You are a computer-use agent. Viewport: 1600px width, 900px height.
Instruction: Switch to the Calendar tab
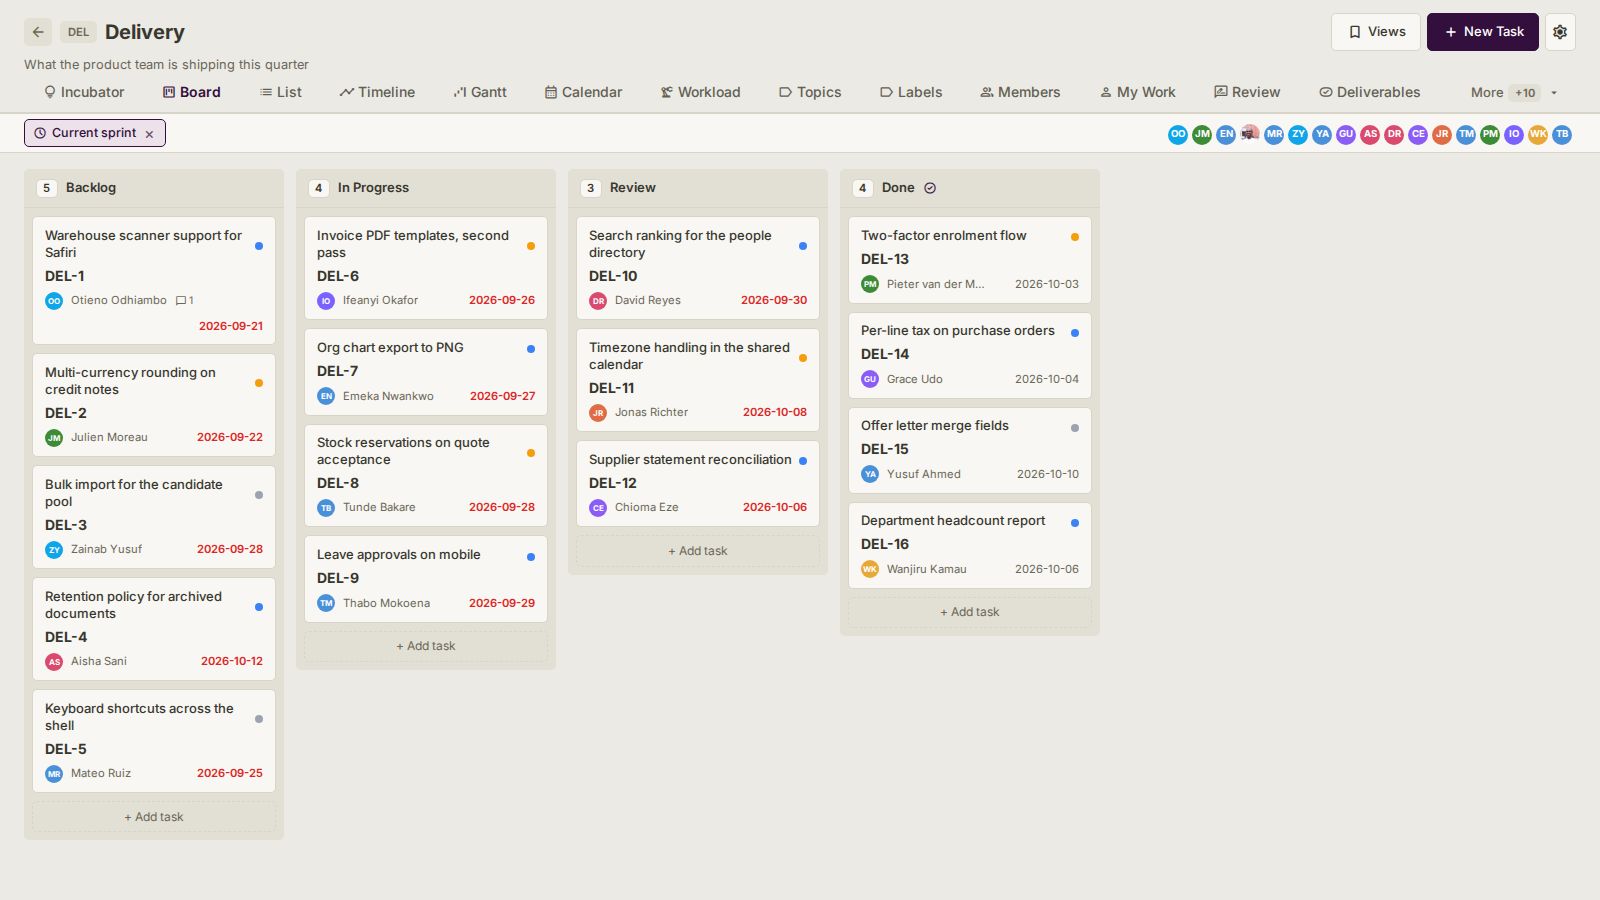pyautogui.click(x=583, y=92)
